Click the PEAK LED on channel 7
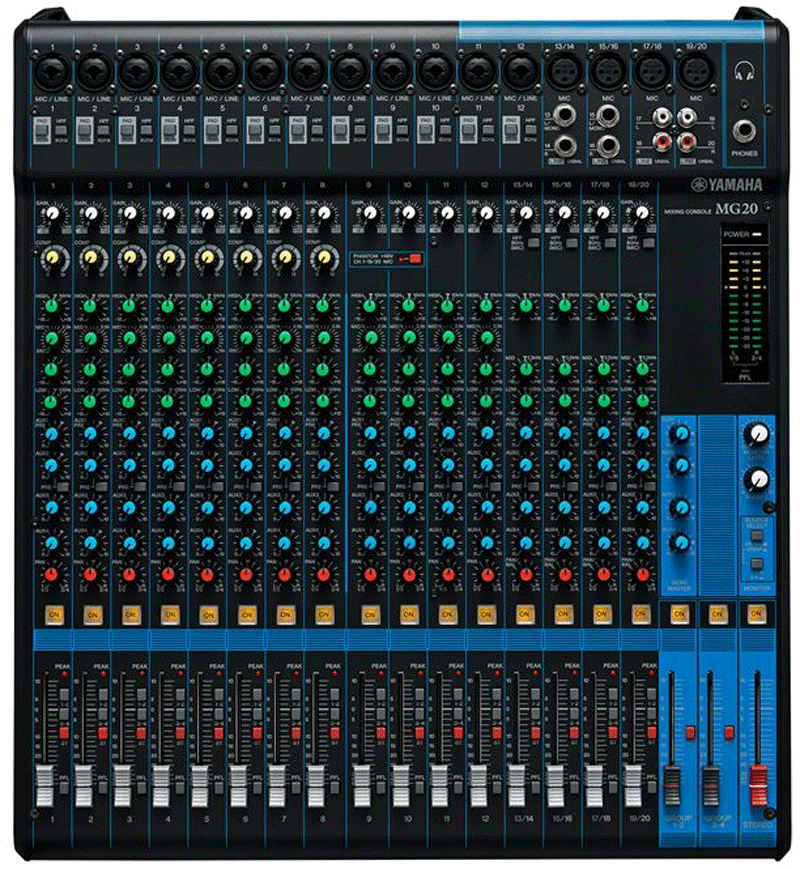This screenshot has width=800, height=869. (297, 674)
